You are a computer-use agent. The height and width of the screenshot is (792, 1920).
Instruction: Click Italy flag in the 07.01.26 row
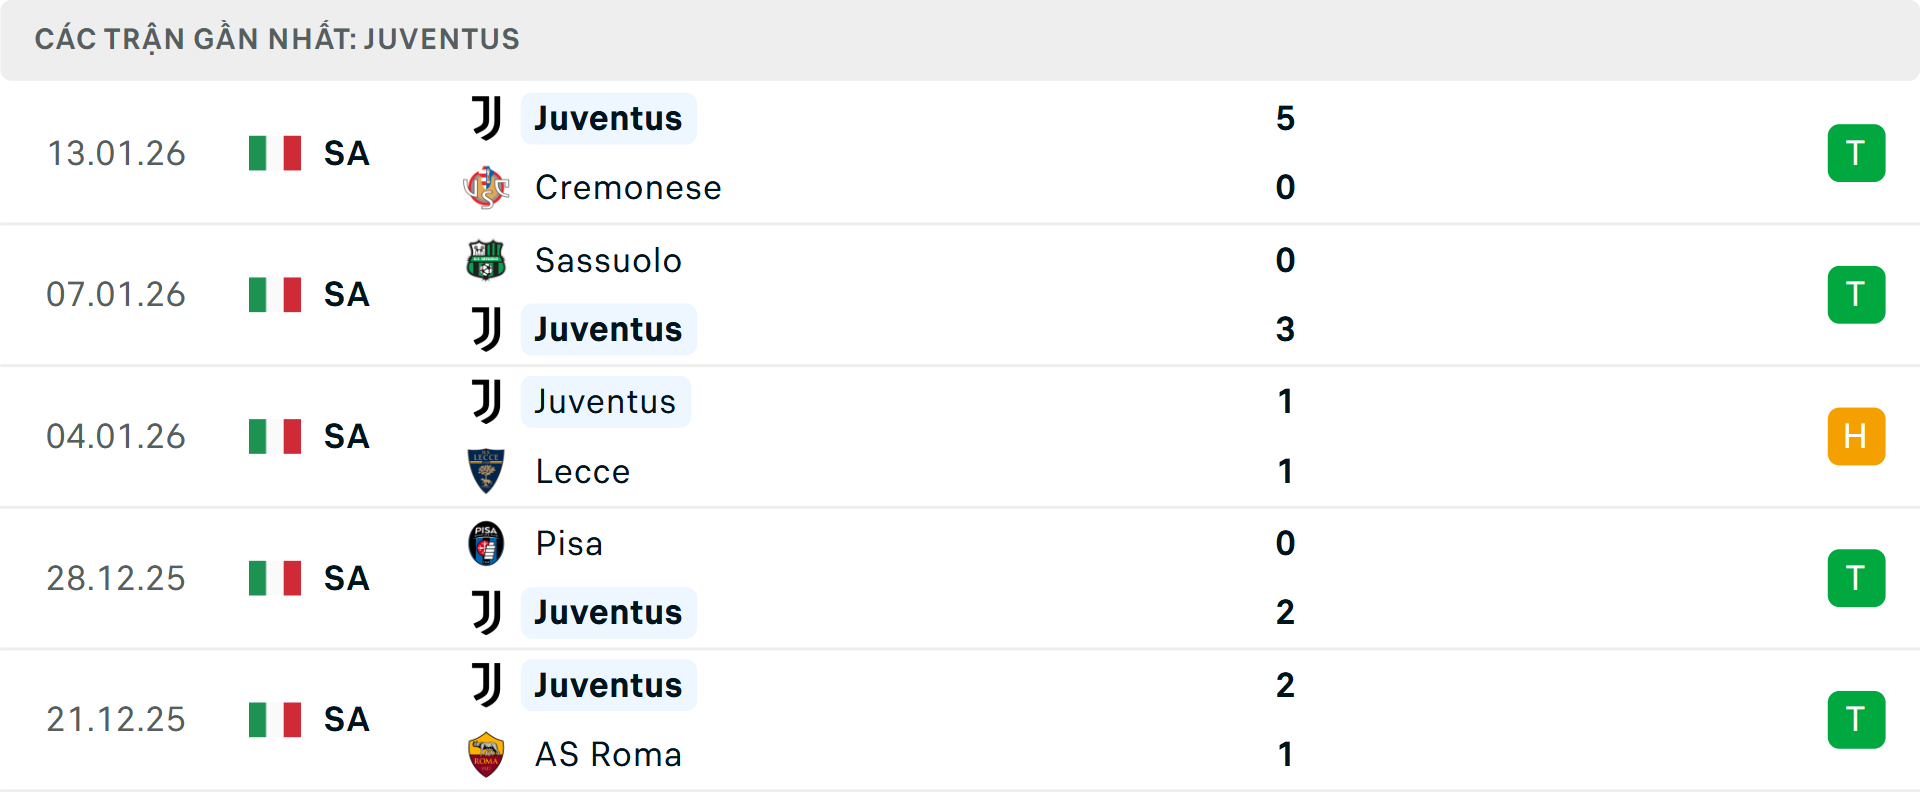tap(275, 295)
